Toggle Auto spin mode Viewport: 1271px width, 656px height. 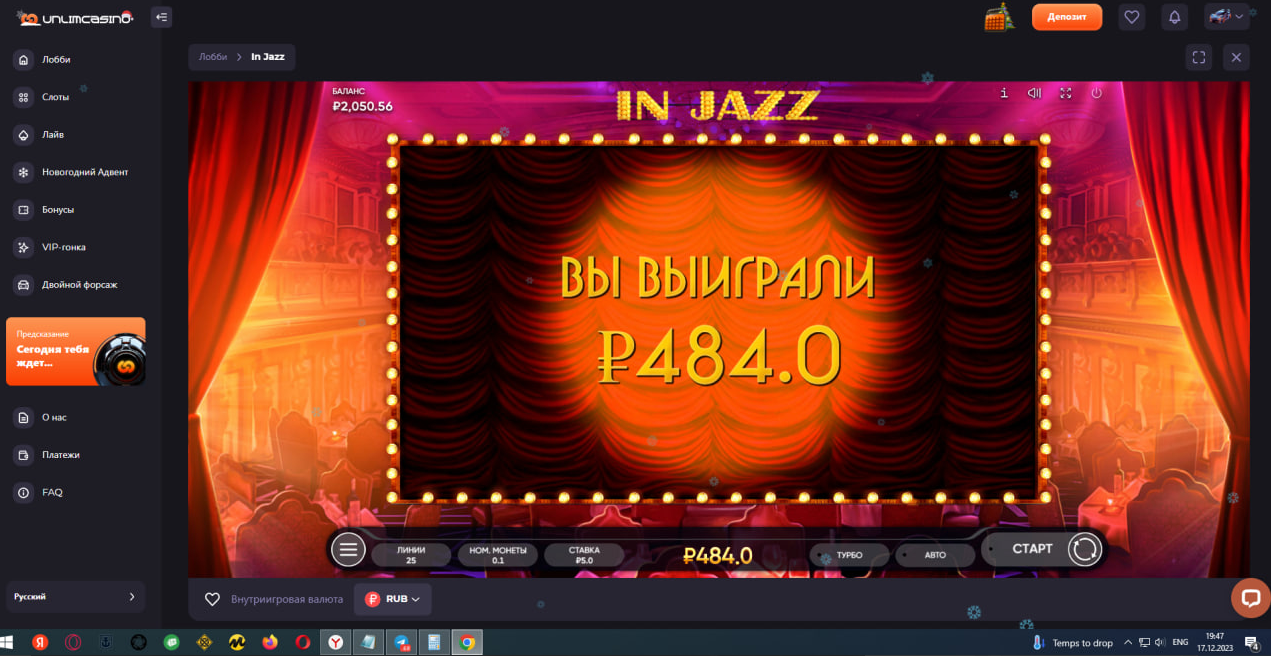[935, 555]
